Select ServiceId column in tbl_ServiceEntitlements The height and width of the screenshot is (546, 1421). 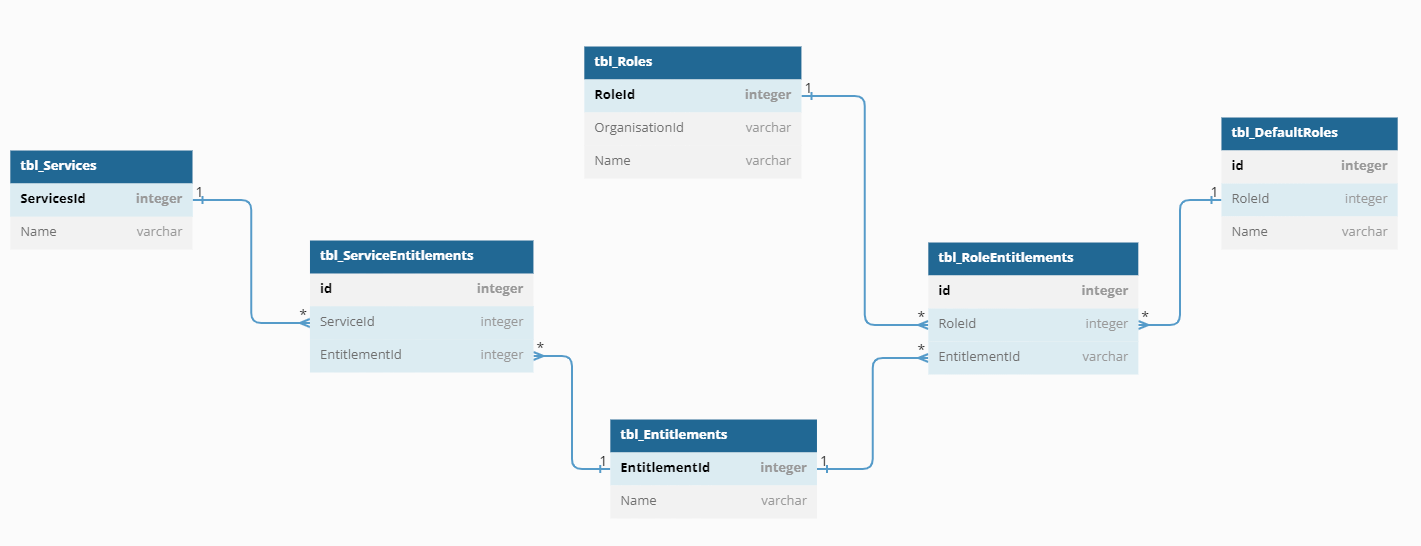click(x=421, y=322)
